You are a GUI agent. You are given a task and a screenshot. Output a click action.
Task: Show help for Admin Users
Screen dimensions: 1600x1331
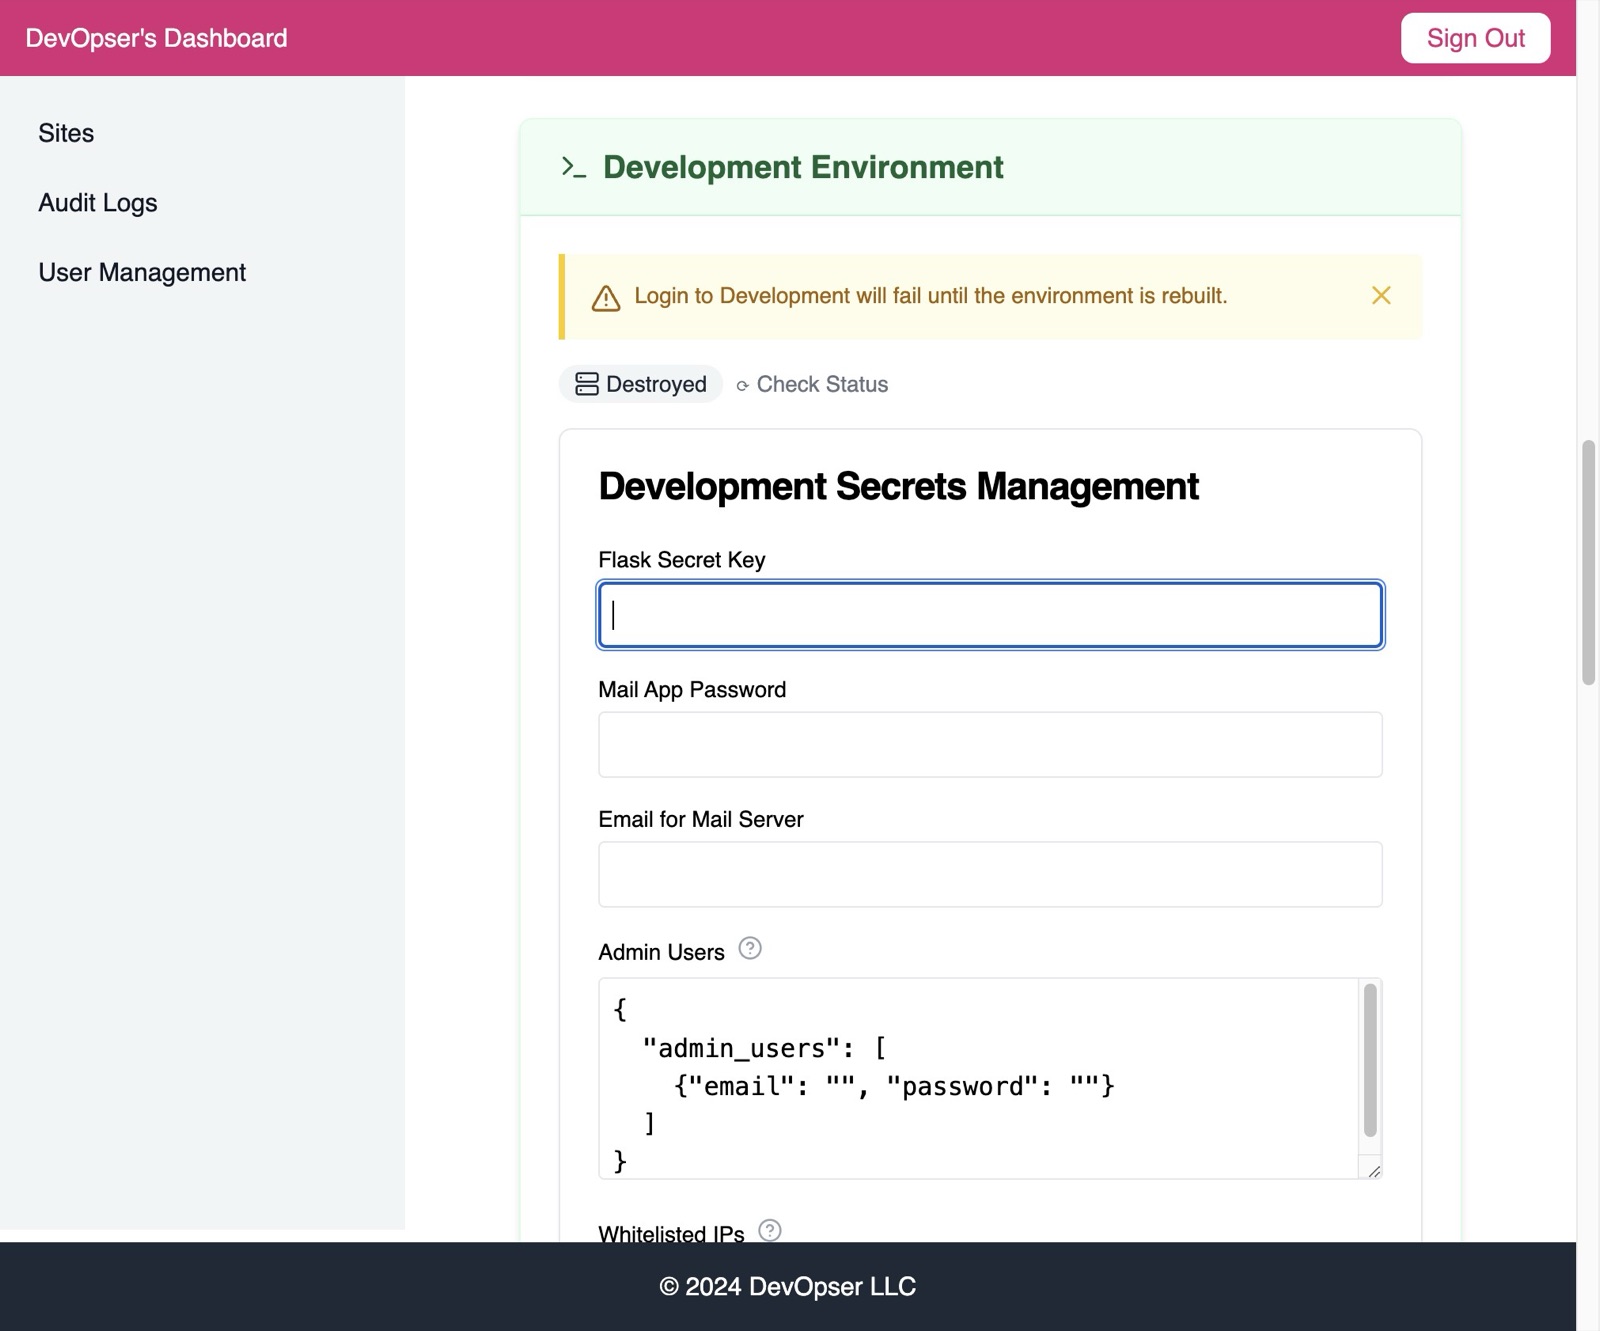pos(750,948)
